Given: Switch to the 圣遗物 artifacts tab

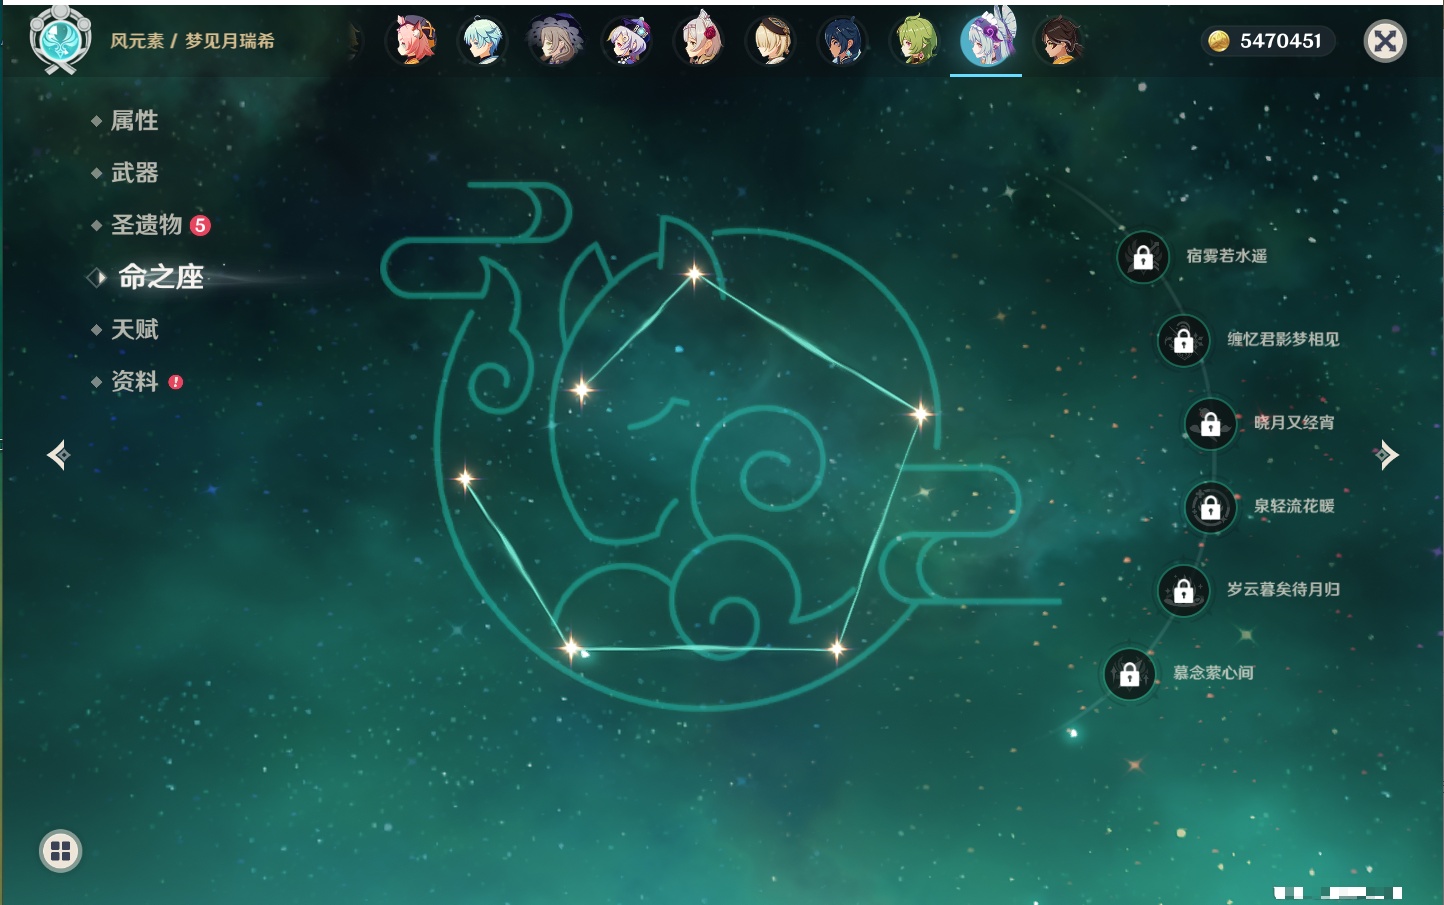Looking at the screenshot, I should pyautogui.click(x=146, y=225).
